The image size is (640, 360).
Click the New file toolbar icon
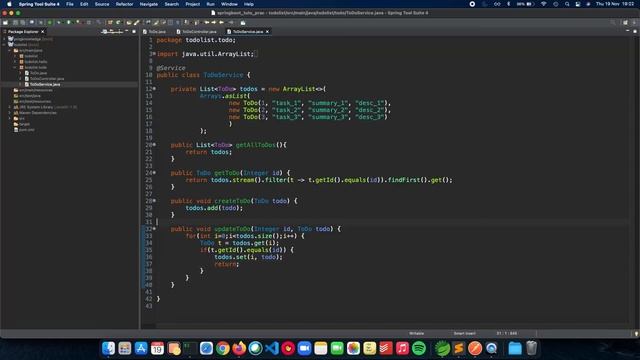click(6, 22)
